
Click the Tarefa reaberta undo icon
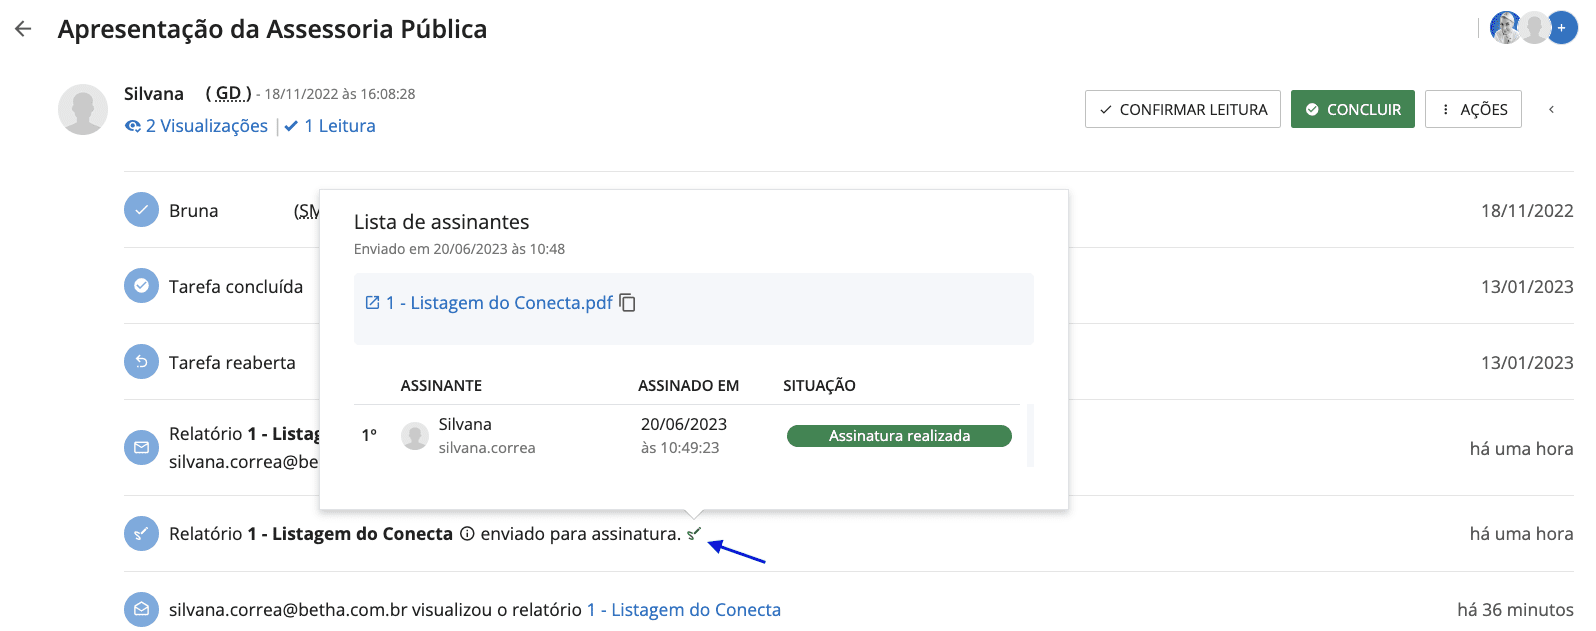141,362
